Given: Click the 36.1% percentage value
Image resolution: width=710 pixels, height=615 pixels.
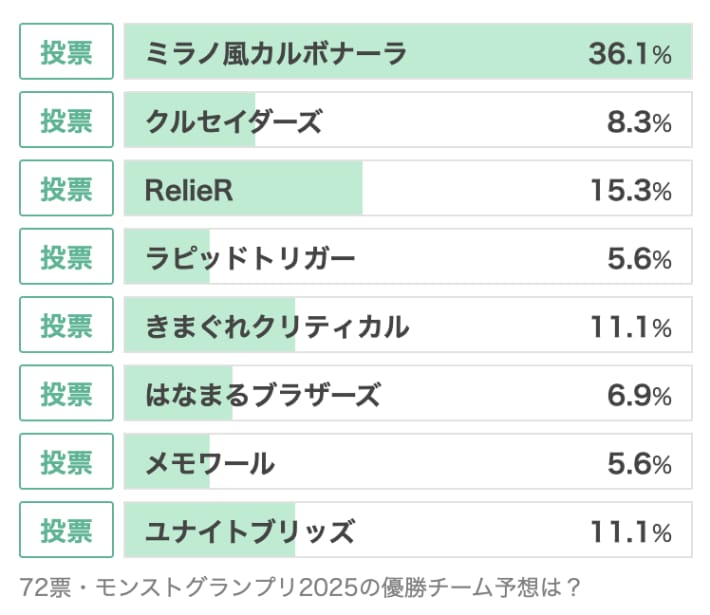Looking at the screenshot, I should point(629,53).
